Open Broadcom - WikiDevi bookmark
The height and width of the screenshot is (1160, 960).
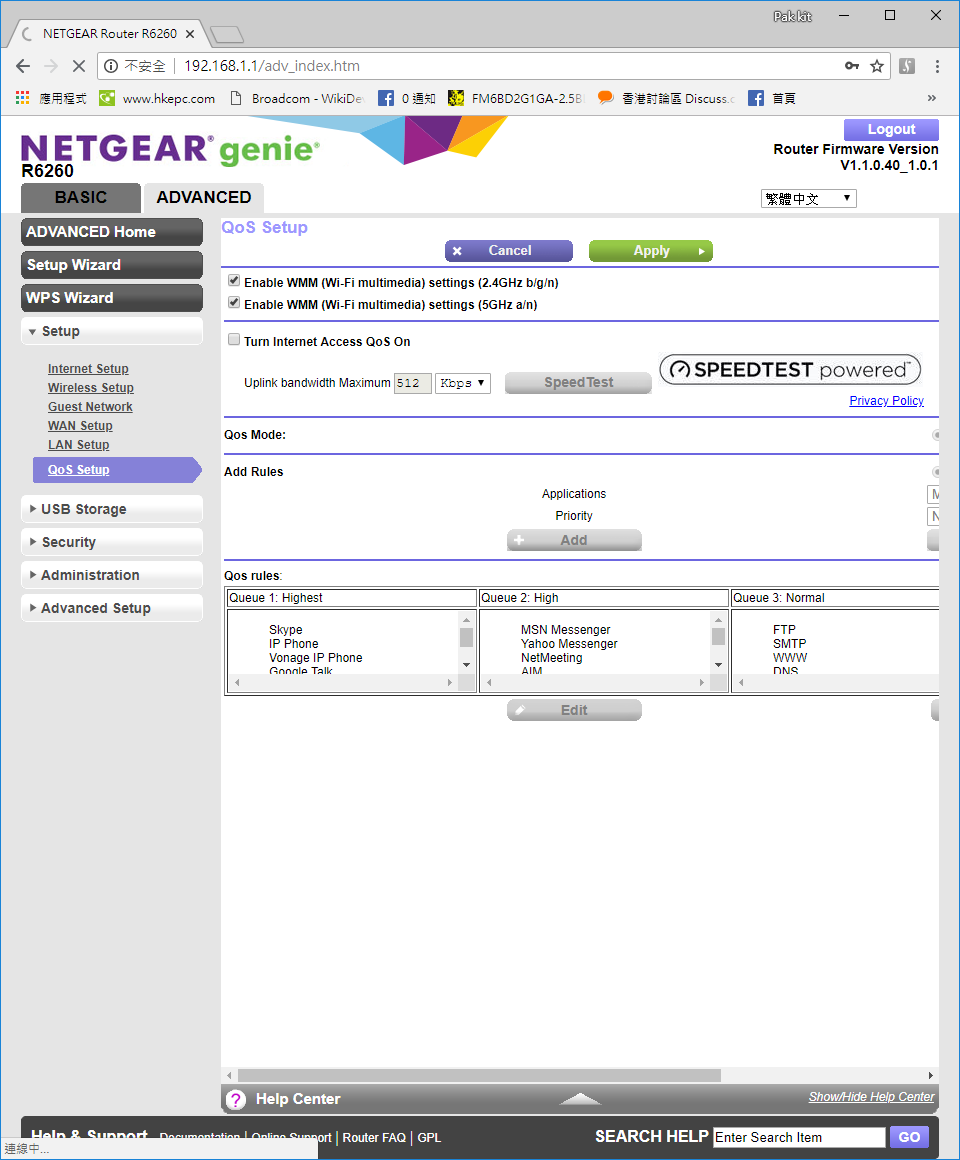(x=296, y=98)
